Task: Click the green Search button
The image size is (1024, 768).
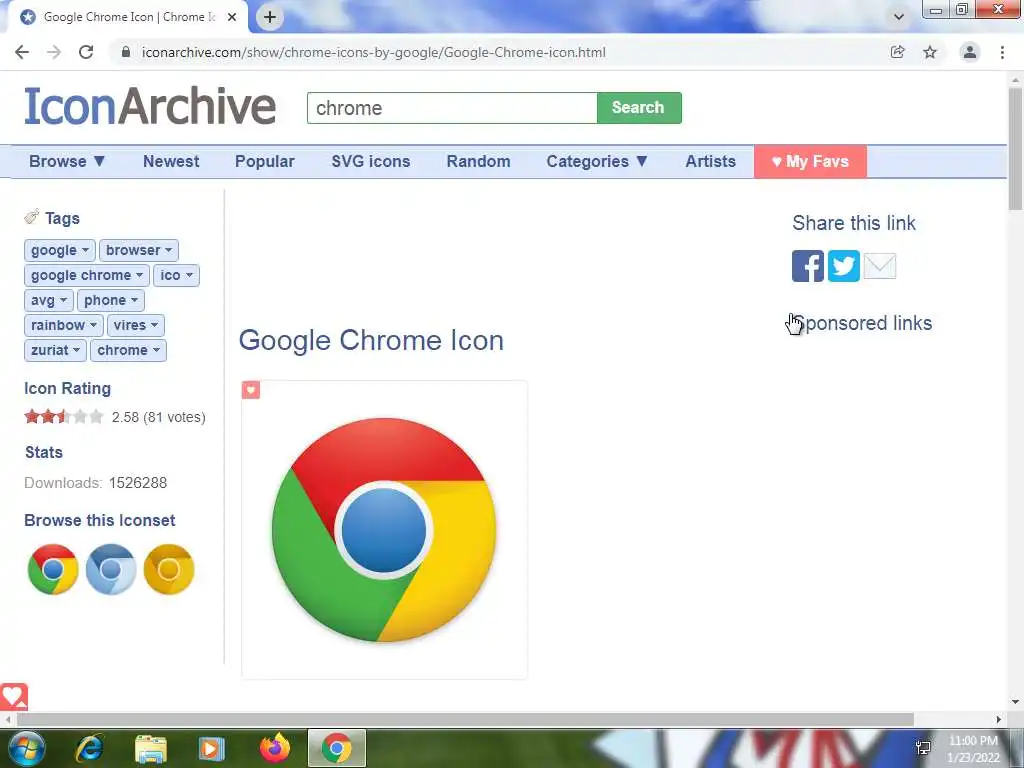Action: 639,108
